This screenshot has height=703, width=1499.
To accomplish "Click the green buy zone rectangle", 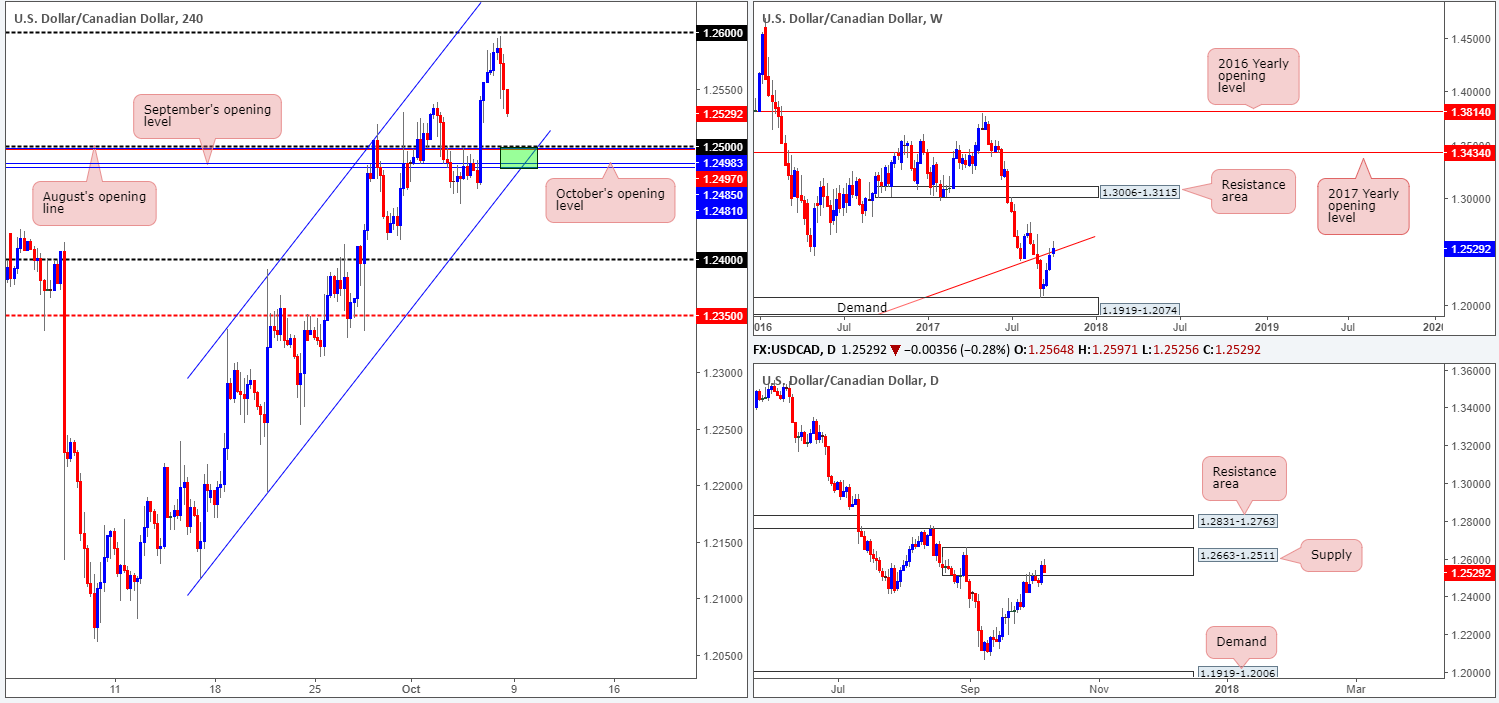I will pyautogui.click(x=519, y=157).
